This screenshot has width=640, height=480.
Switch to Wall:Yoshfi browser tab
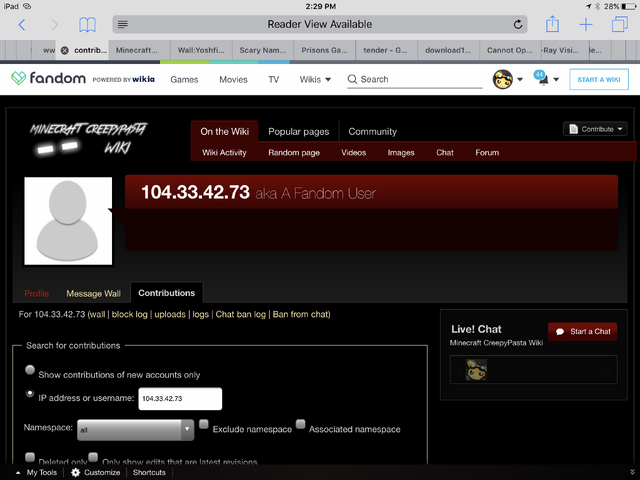pos(201,50)
